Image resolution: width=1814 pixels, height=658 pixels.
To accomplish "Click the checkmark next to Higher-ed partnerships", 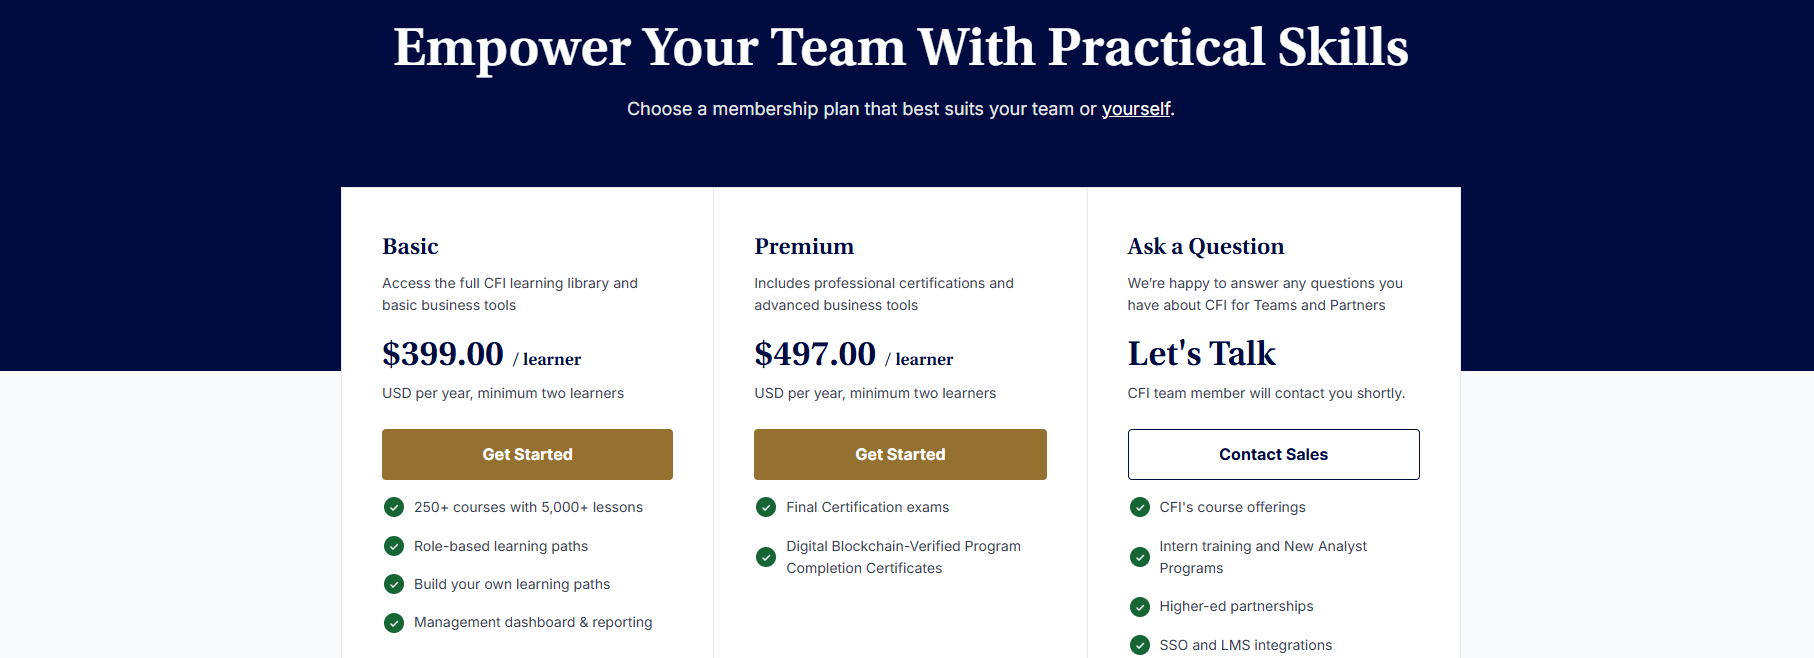I will tap(1140, 606).
